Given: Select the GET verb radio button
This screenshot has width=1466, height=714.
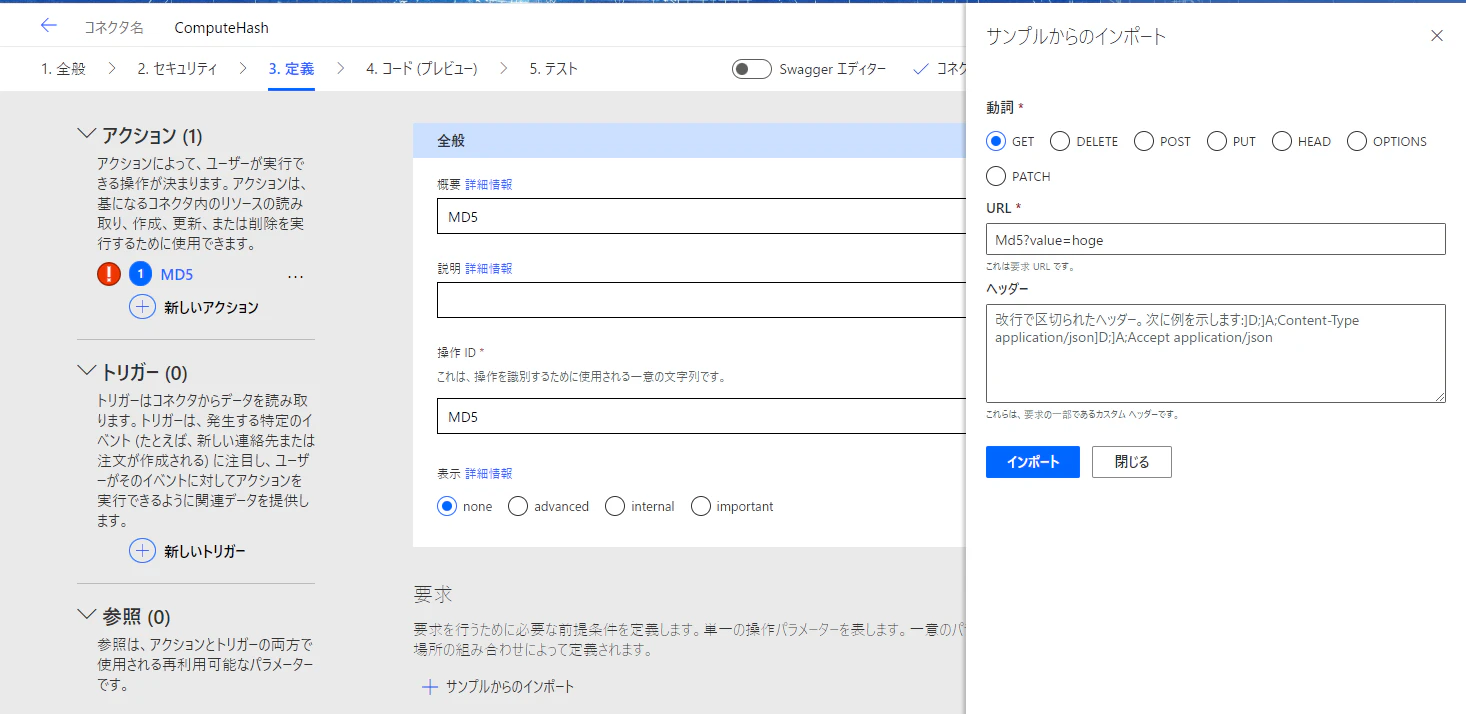Looking at the screenshot, I should 995,141.
